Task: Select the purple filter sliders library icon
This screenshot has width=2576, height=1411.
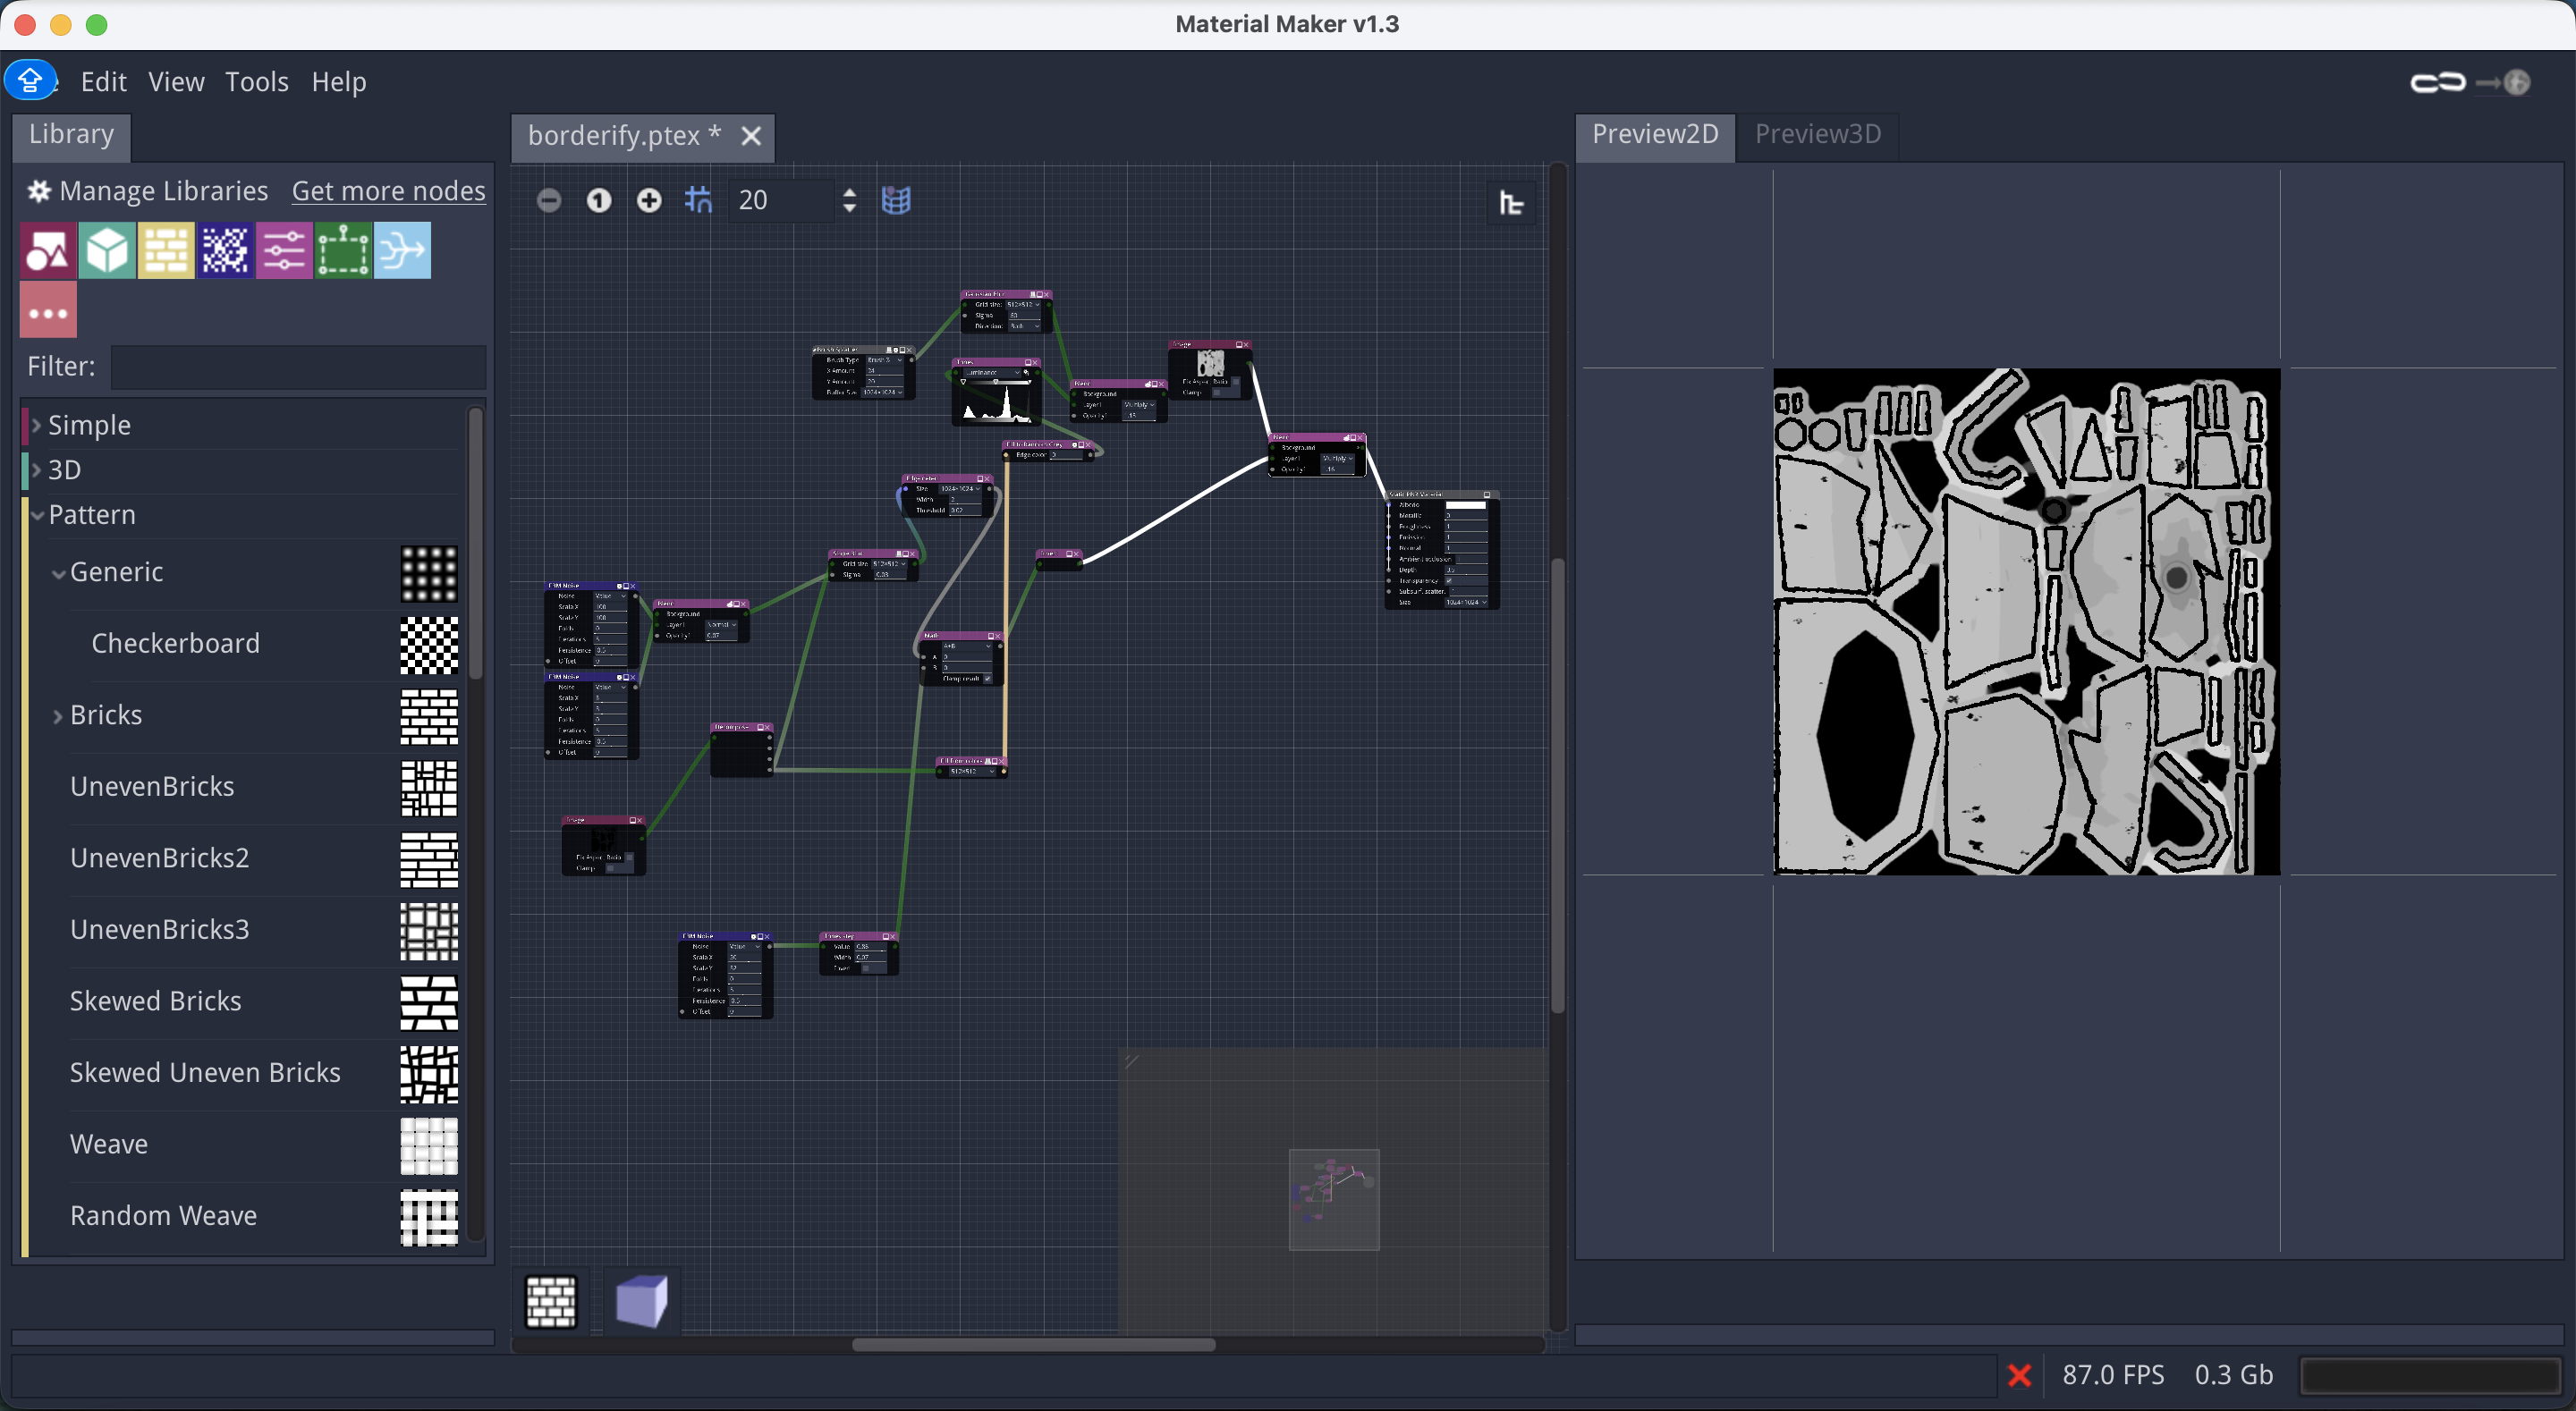Action: (284, 250)
